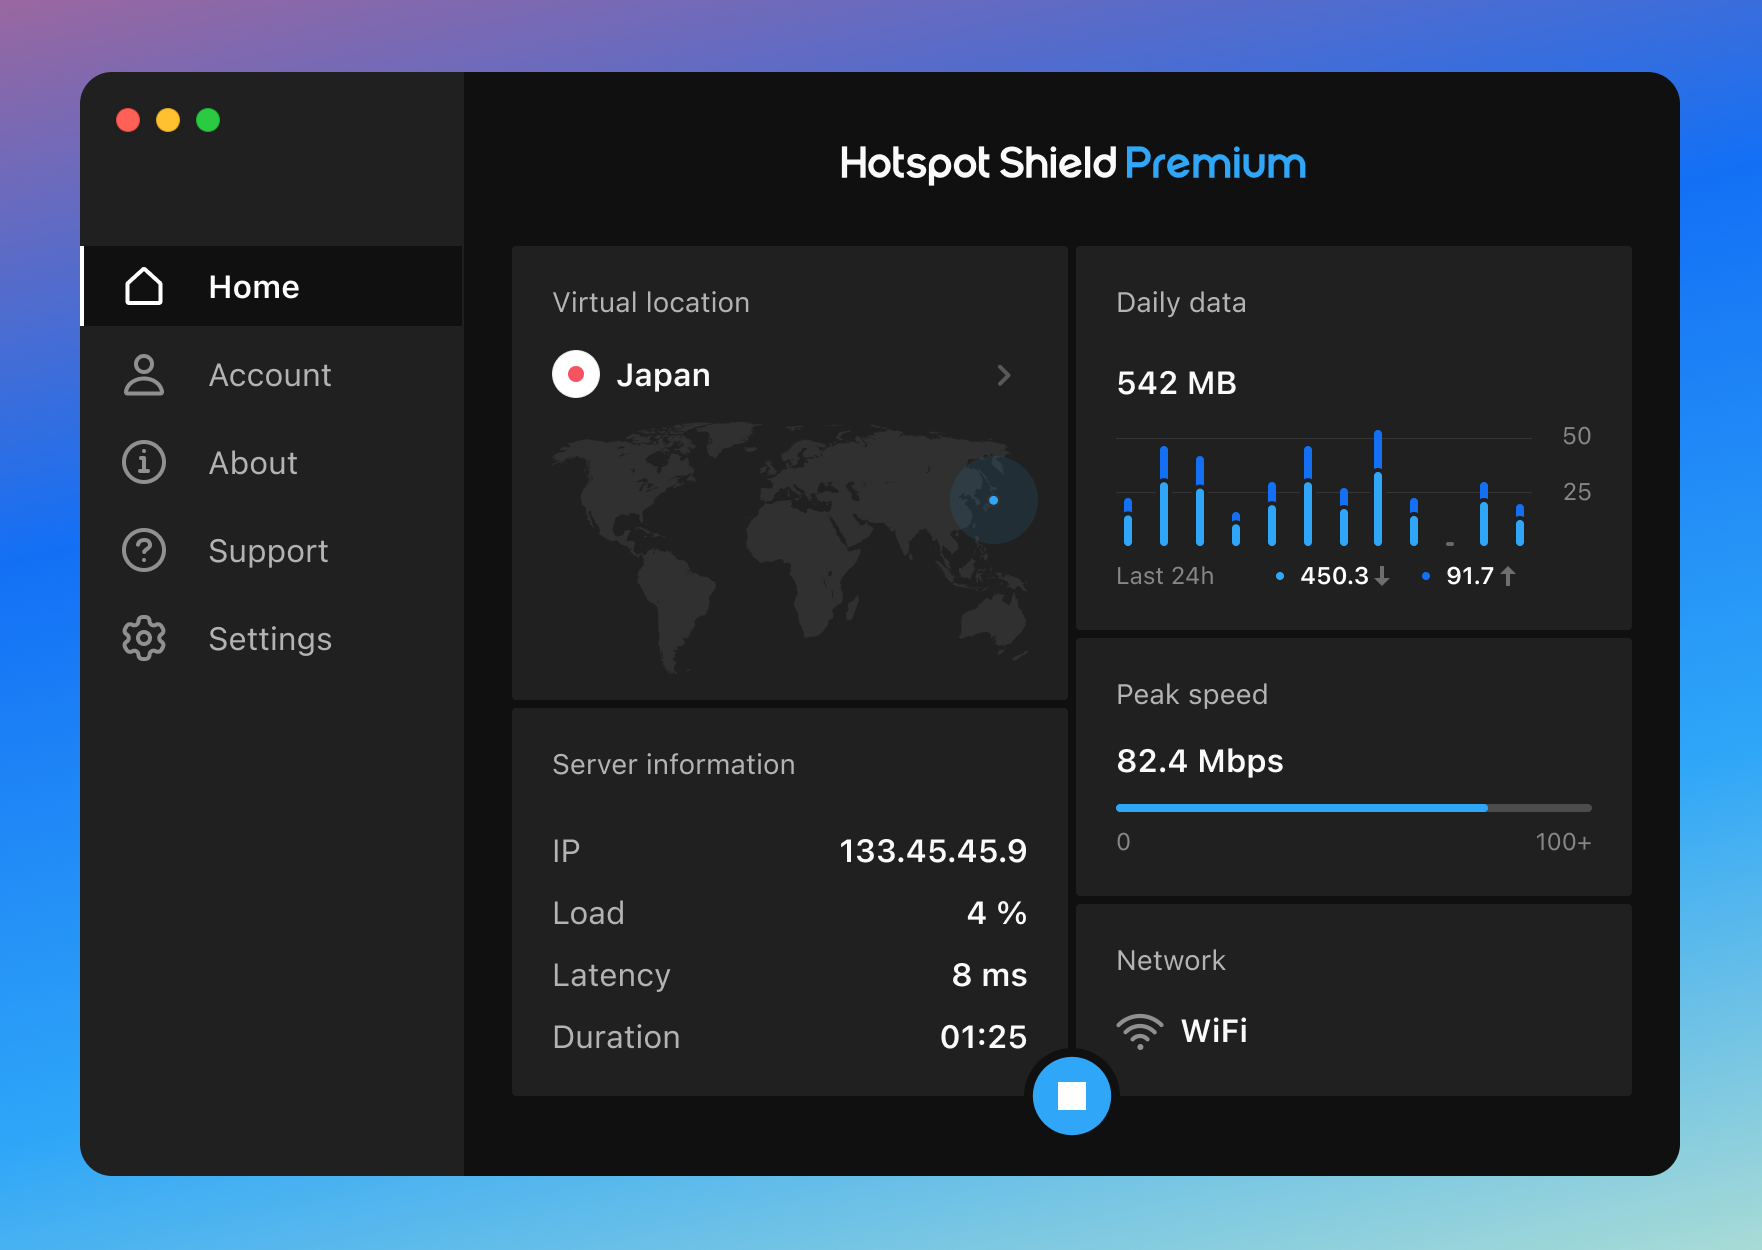This screenshot has width=1762, height=1250.
Task: Click the Latency value 8 ms
Action: pos(989,975)
